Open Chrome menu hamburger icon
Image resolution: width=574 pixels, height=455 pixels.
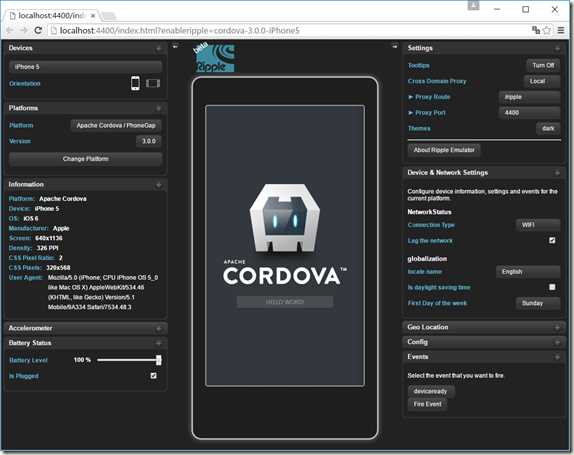click(x=560, y=30)
